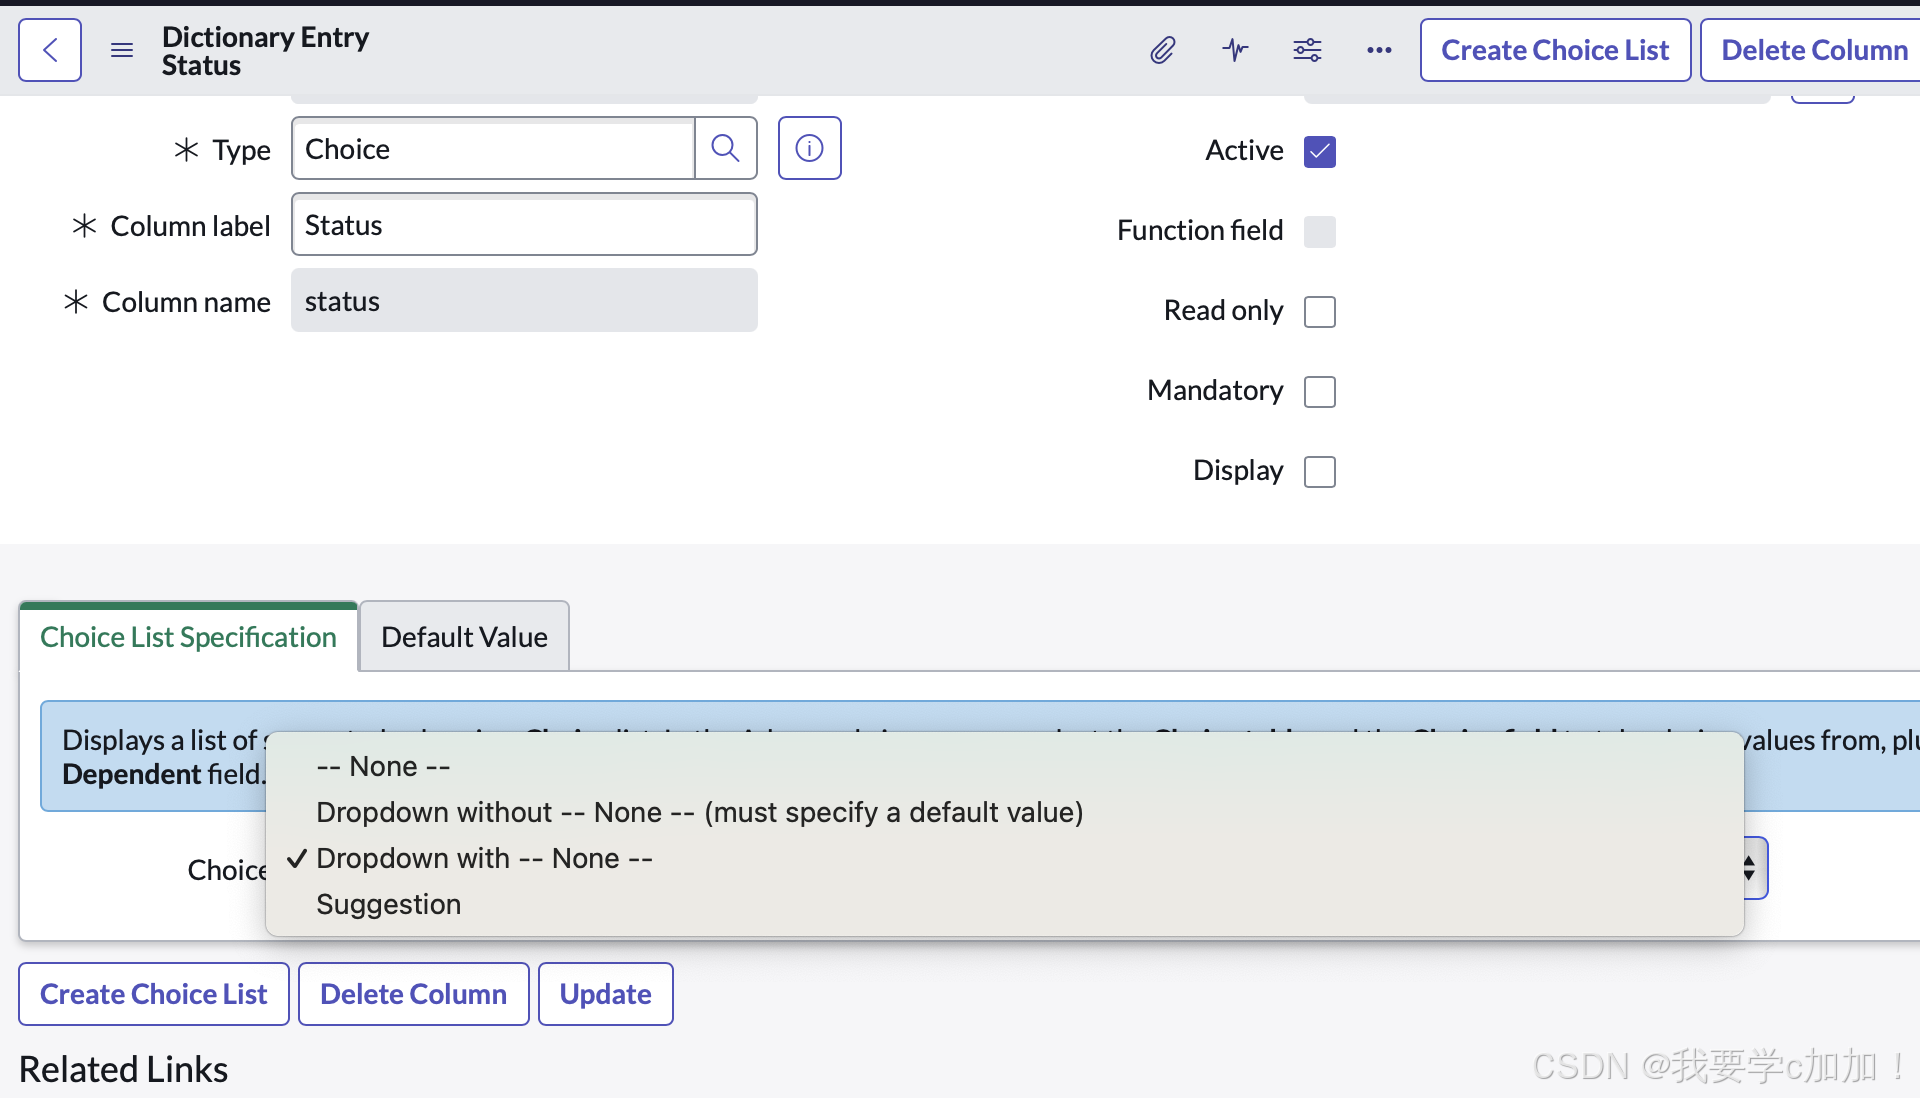1920x1098 pixels.
Task: Uncheck the Active checkbox
Action: coord(1320,152)
